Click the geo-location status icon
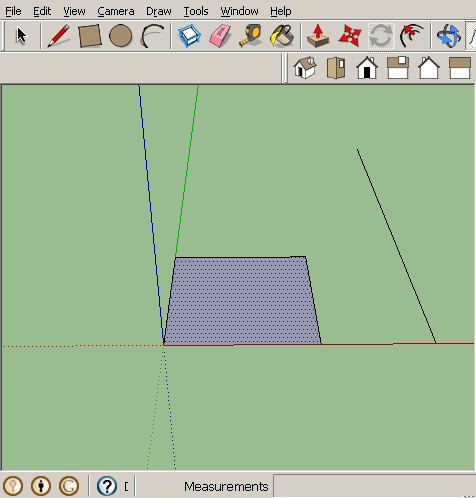The height and width of the screenshot is (498, 476). (13, 486)
